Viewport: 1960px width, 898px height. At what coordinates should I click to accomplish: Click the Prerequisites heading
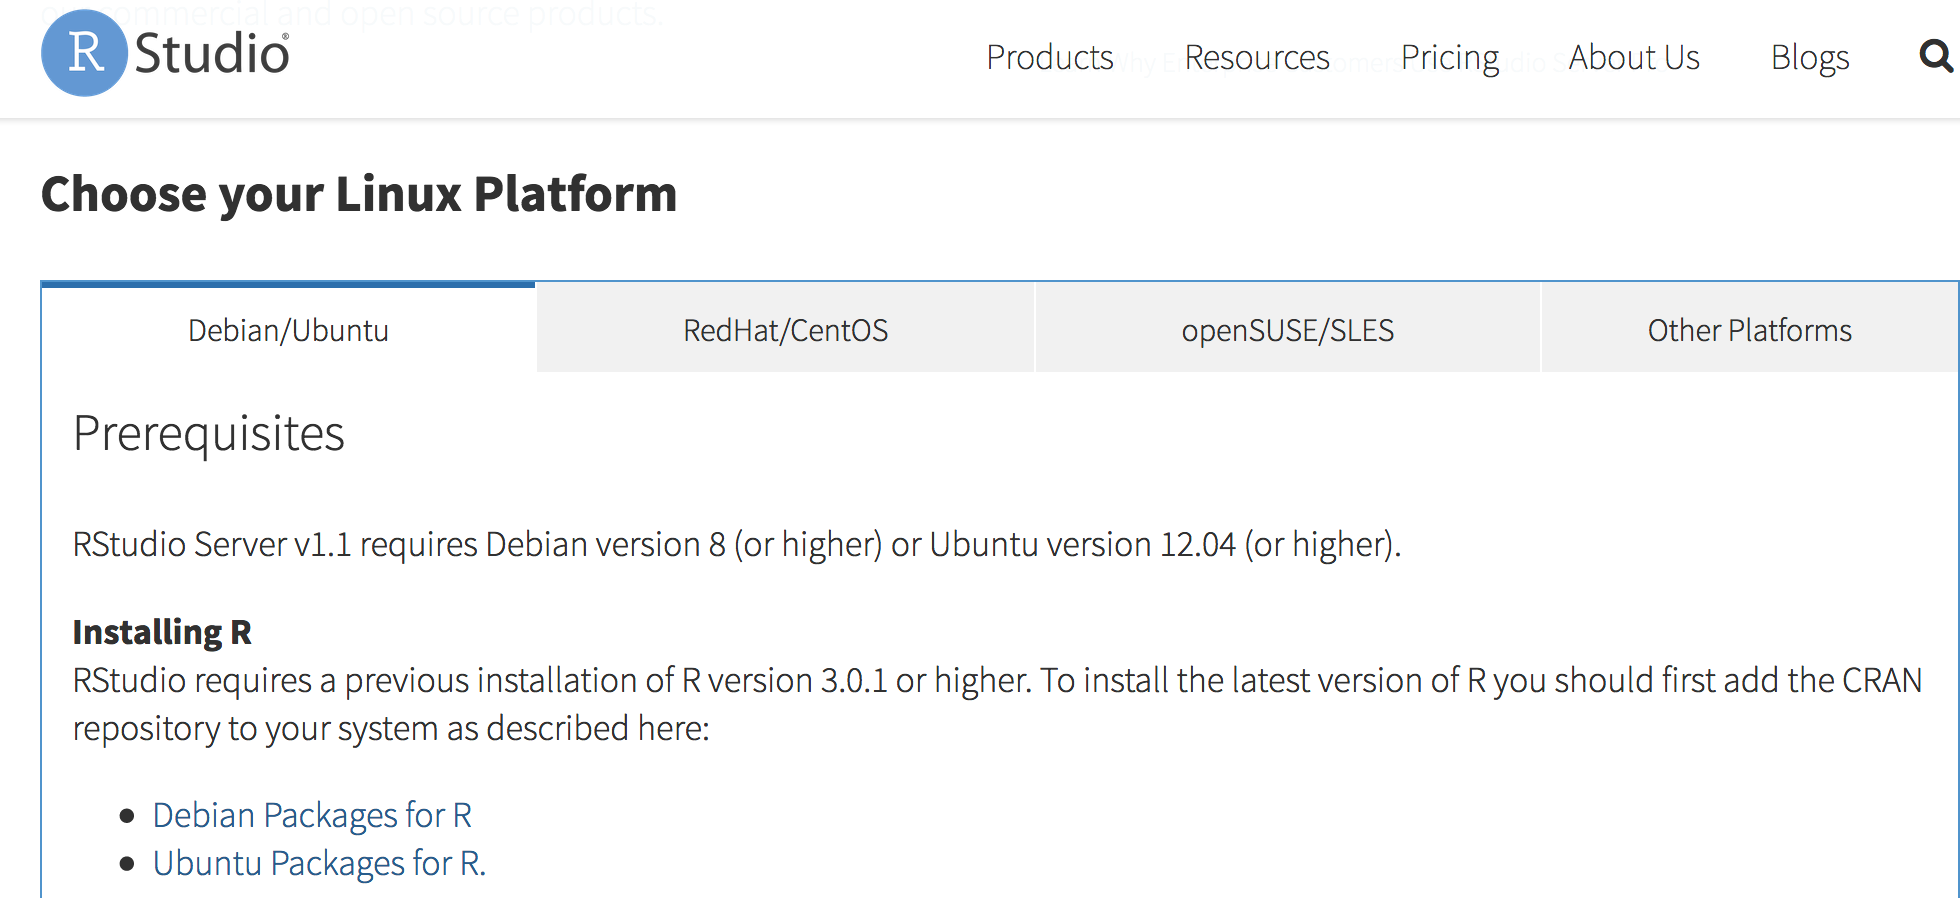click(209, 434)
